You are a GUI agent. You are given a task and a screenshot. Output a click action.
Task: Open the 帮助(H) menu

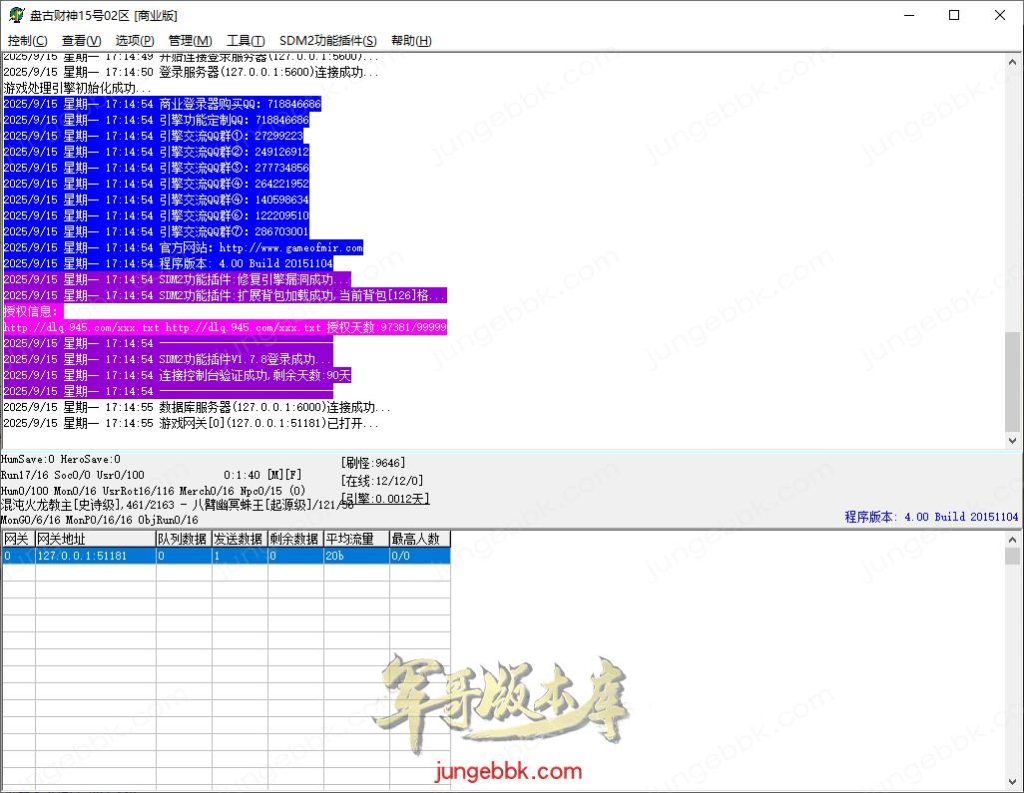click(x=409, y=40)
